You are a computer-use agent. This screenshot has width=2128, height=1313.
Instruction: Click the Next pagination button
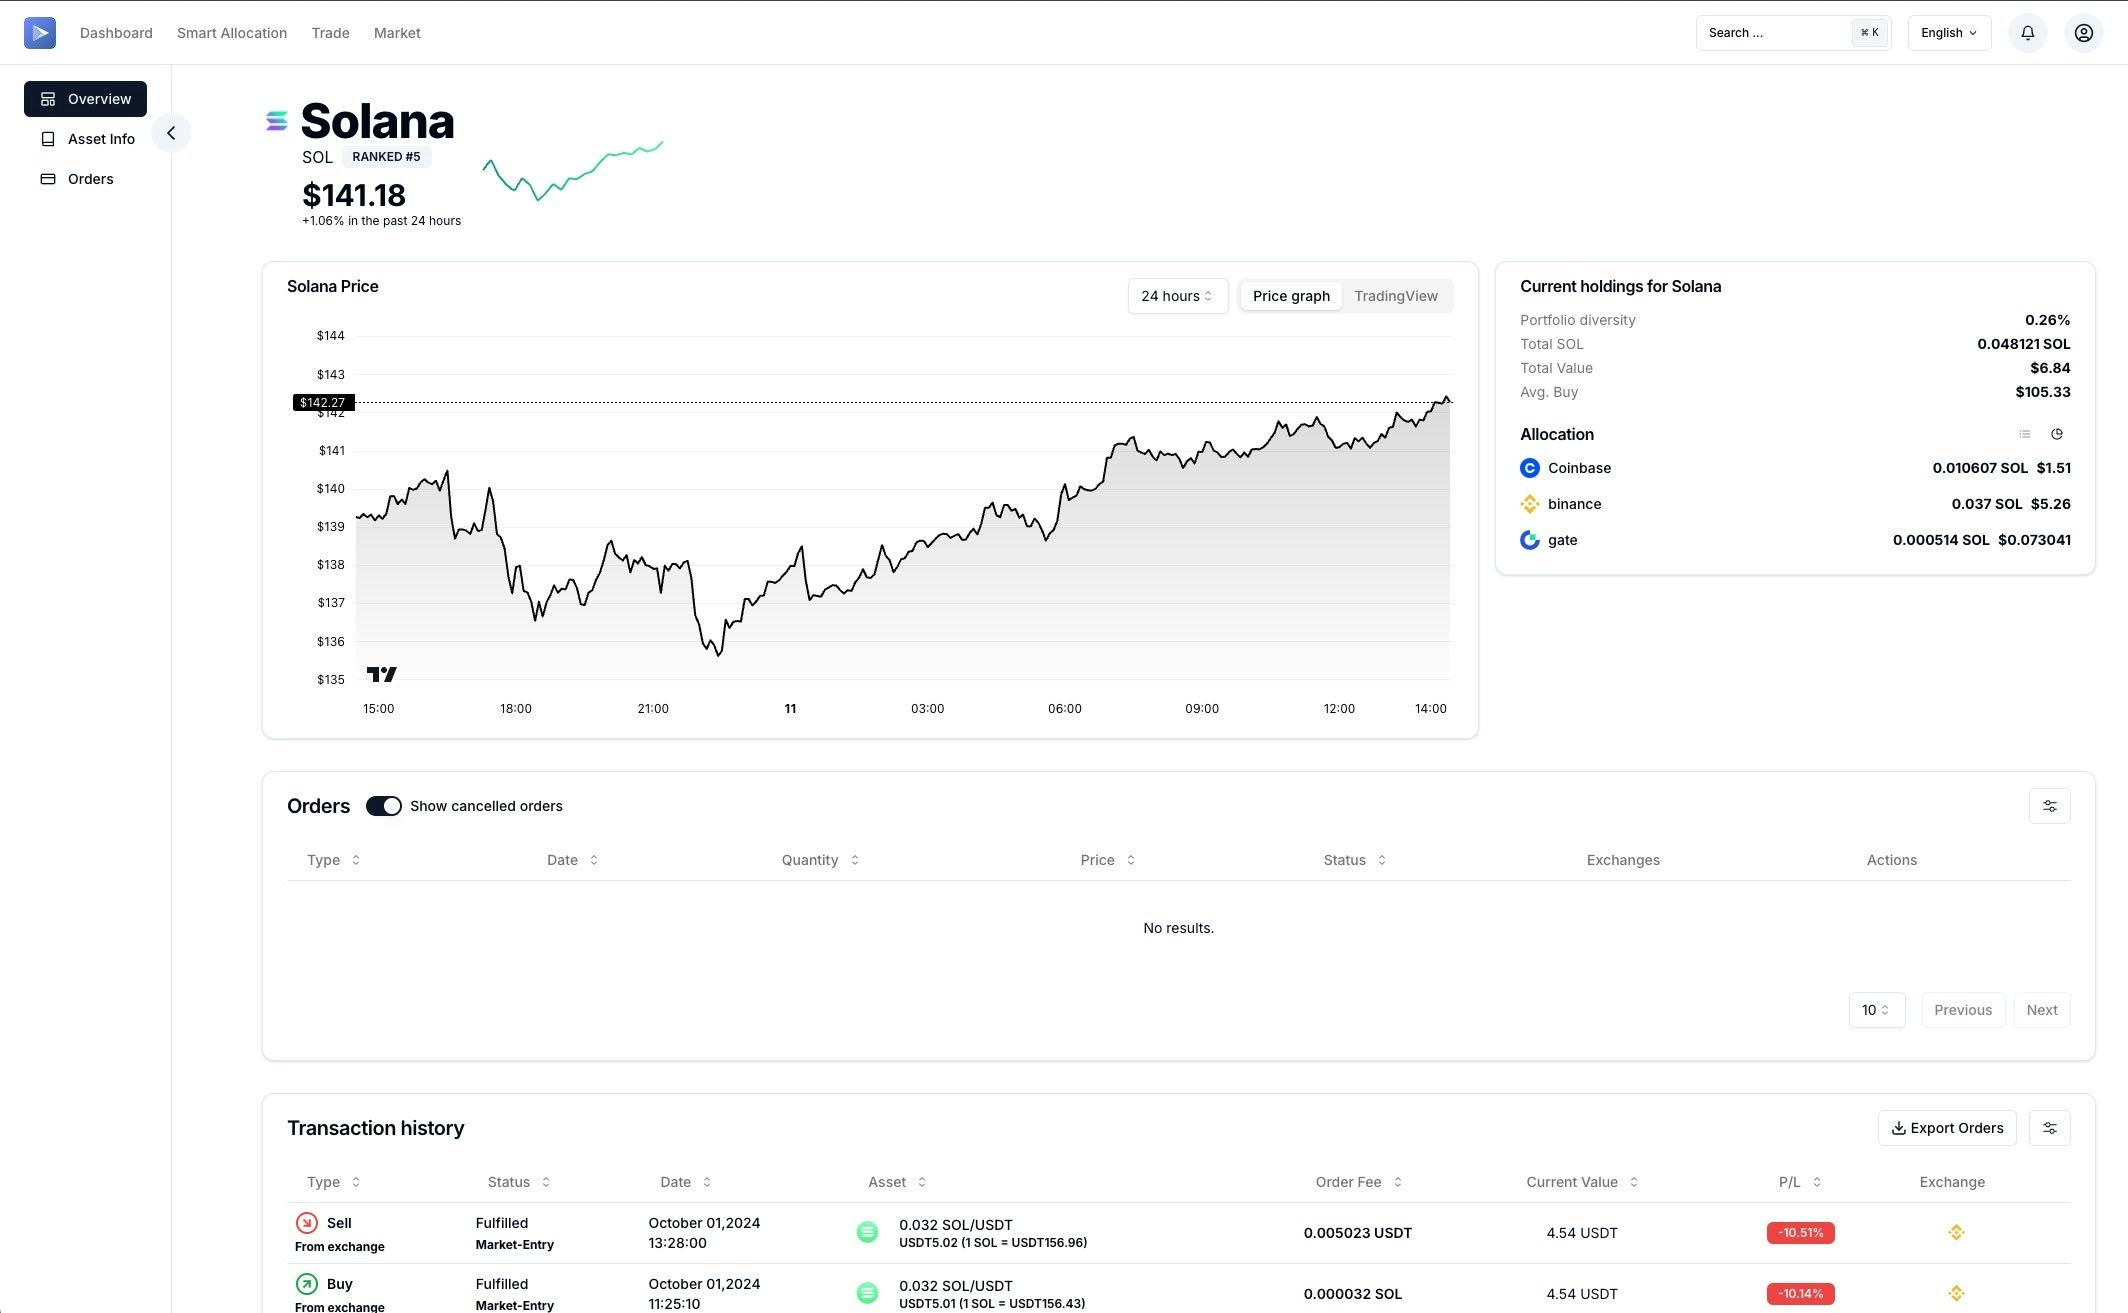[x=2041, y=1010]
